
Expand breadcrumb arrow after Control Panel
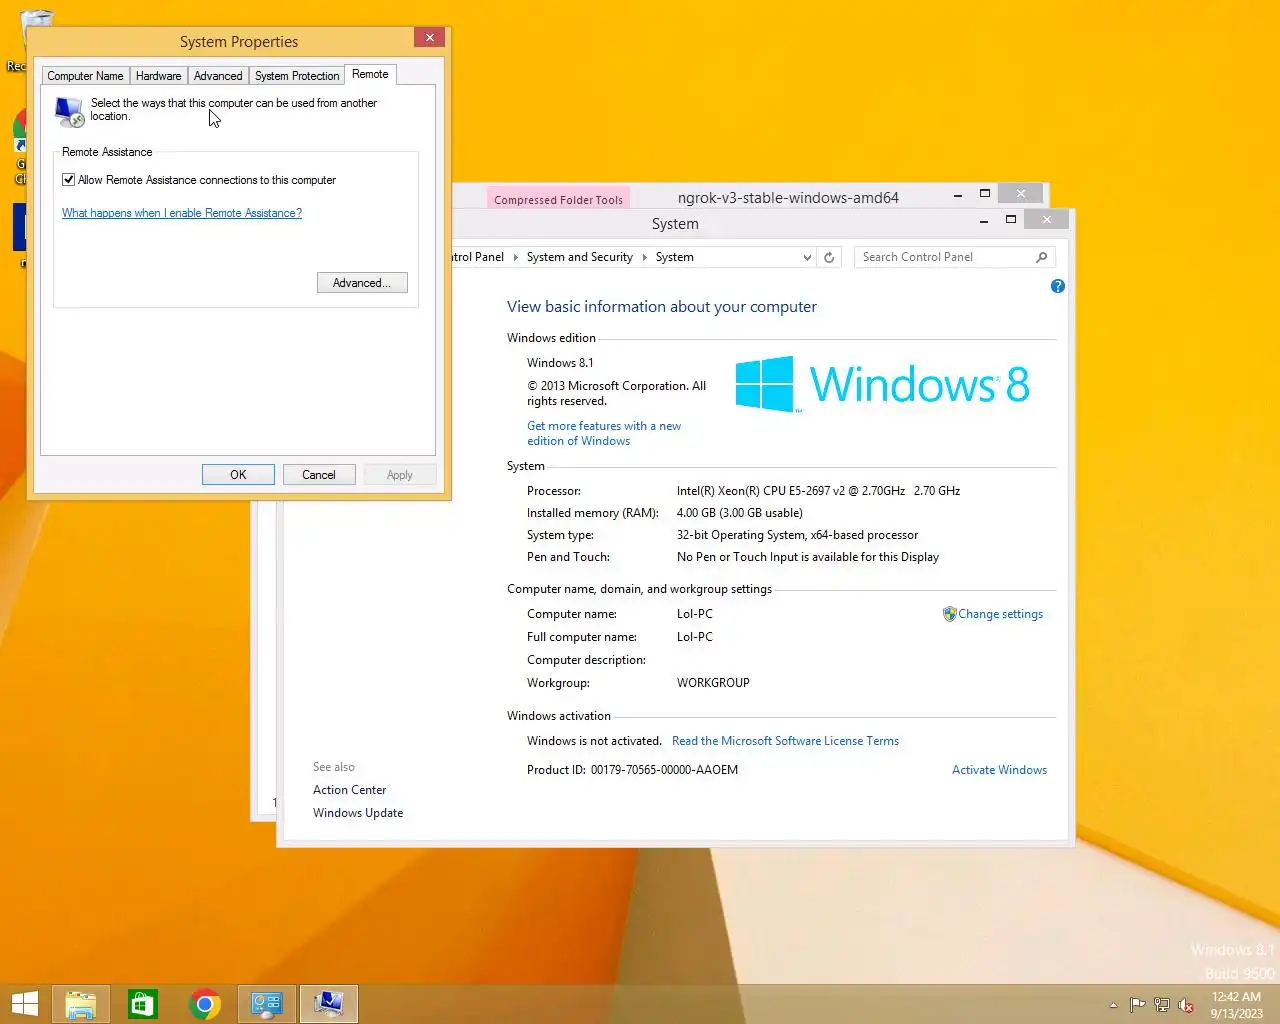(515, 257)
